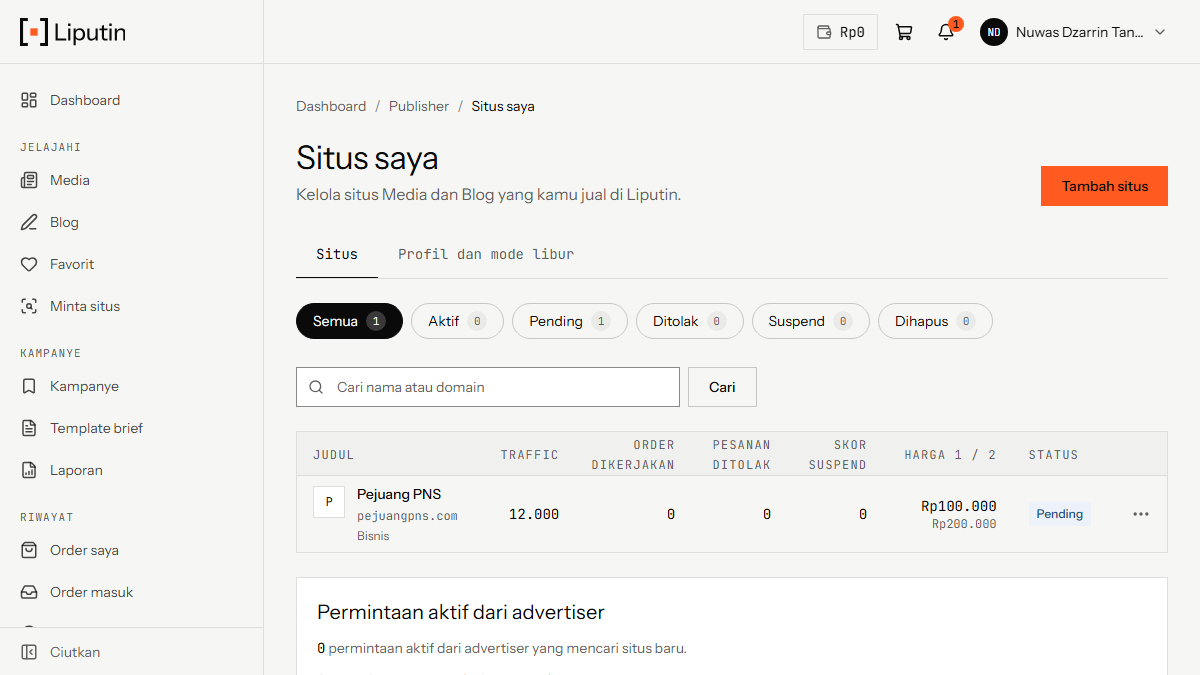Click the 12.000 traffic value
The height and width of the screenshot is (675, 1200).
[534, 514]
